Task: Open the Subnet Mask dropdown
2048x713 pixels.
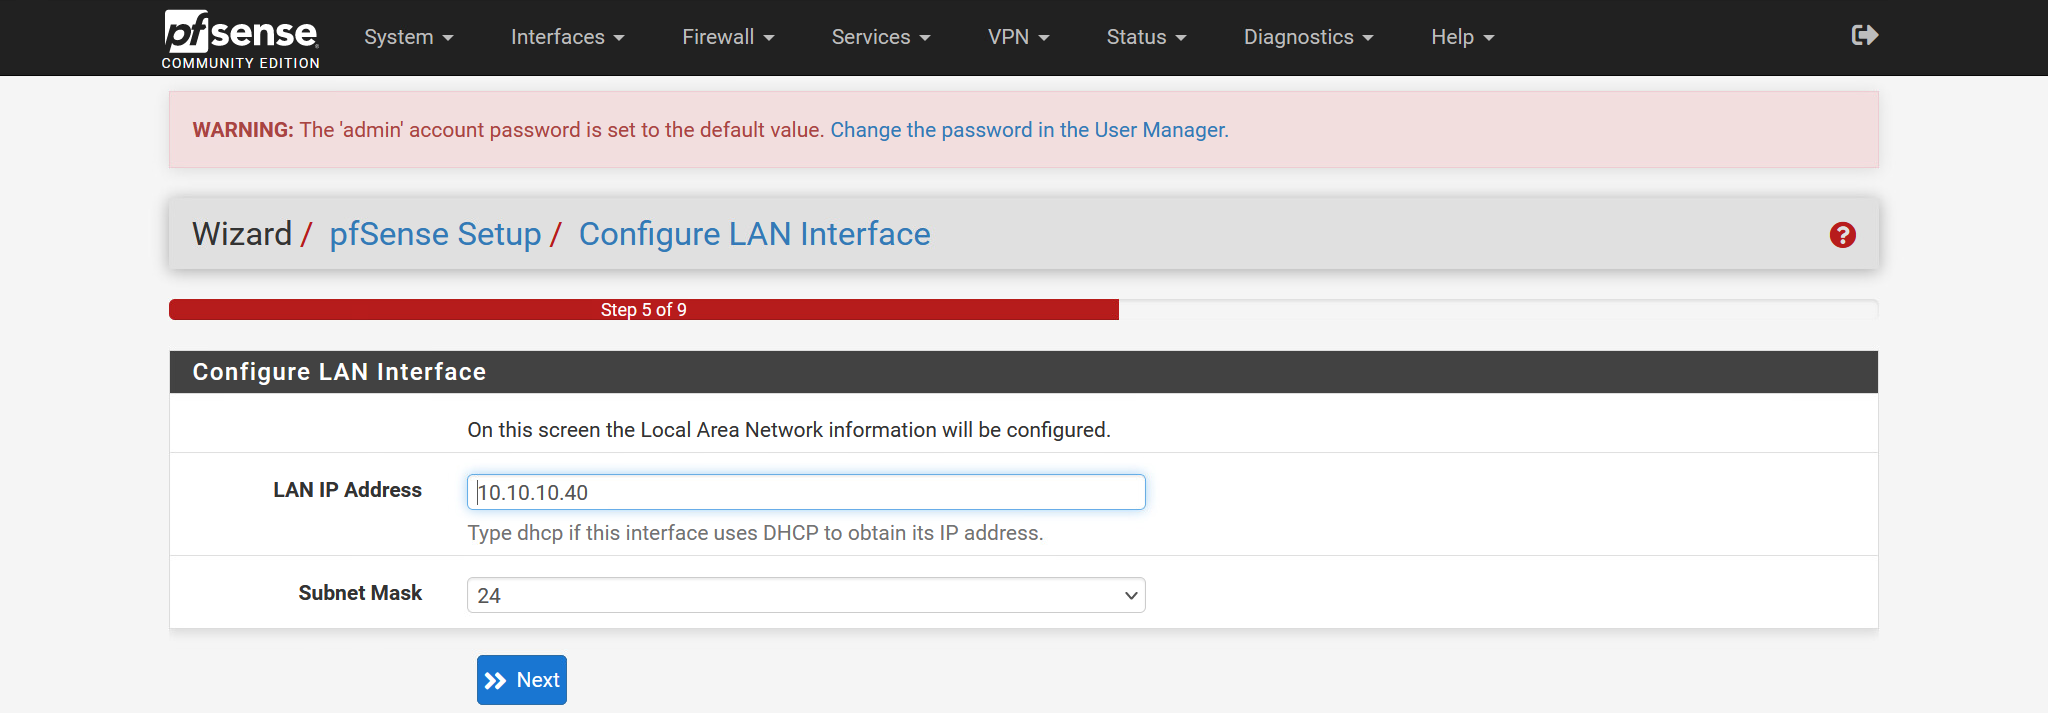Action: (x=806, y=595)
